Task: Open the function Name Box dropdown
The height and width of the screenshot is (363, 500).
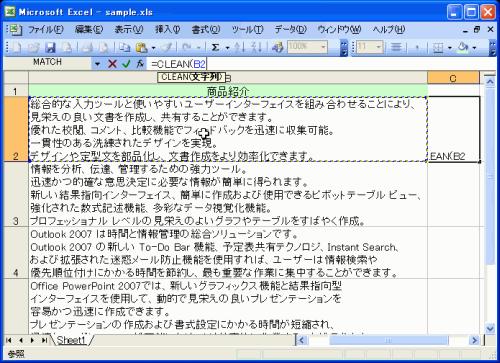Action: click(97, 64)
